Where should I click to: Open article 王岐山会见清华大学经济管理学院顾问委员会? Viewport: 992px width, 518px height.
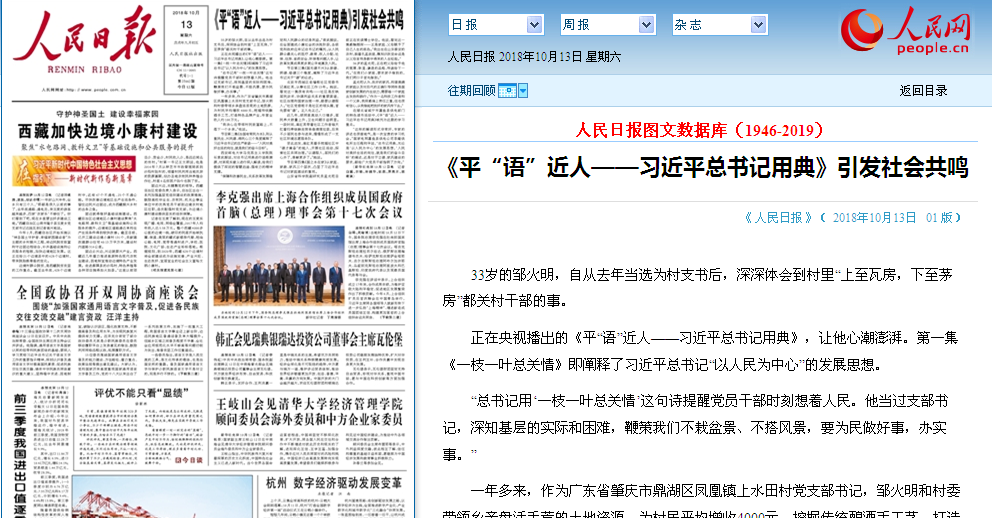(x=309, y=412)
